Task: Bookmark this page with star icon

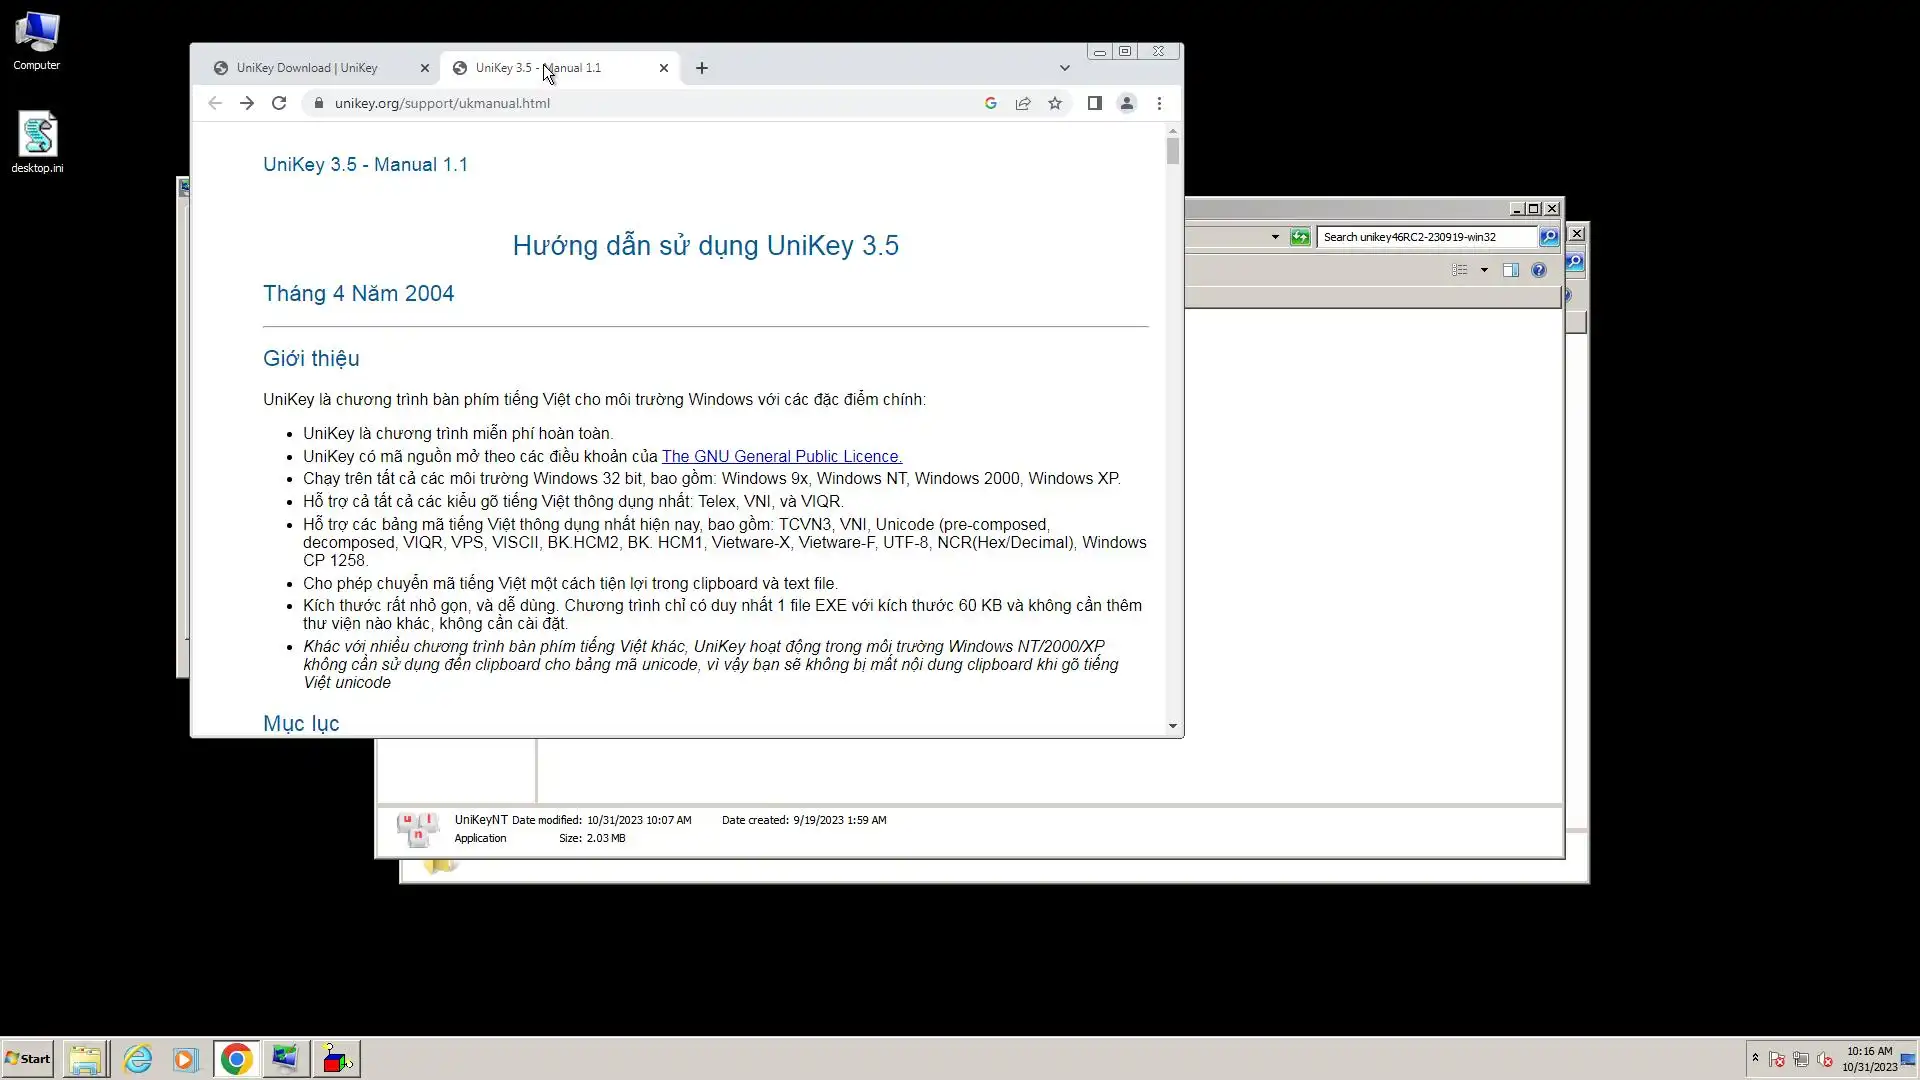Action: click(1055, 103)
